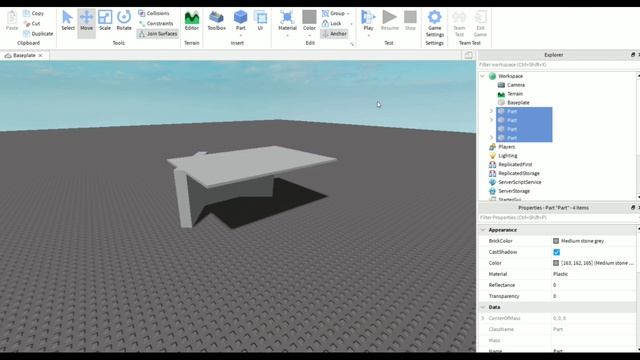Stop the running test
The height and width of the screenshot is (360, 640).
click(x=410, y=21)
